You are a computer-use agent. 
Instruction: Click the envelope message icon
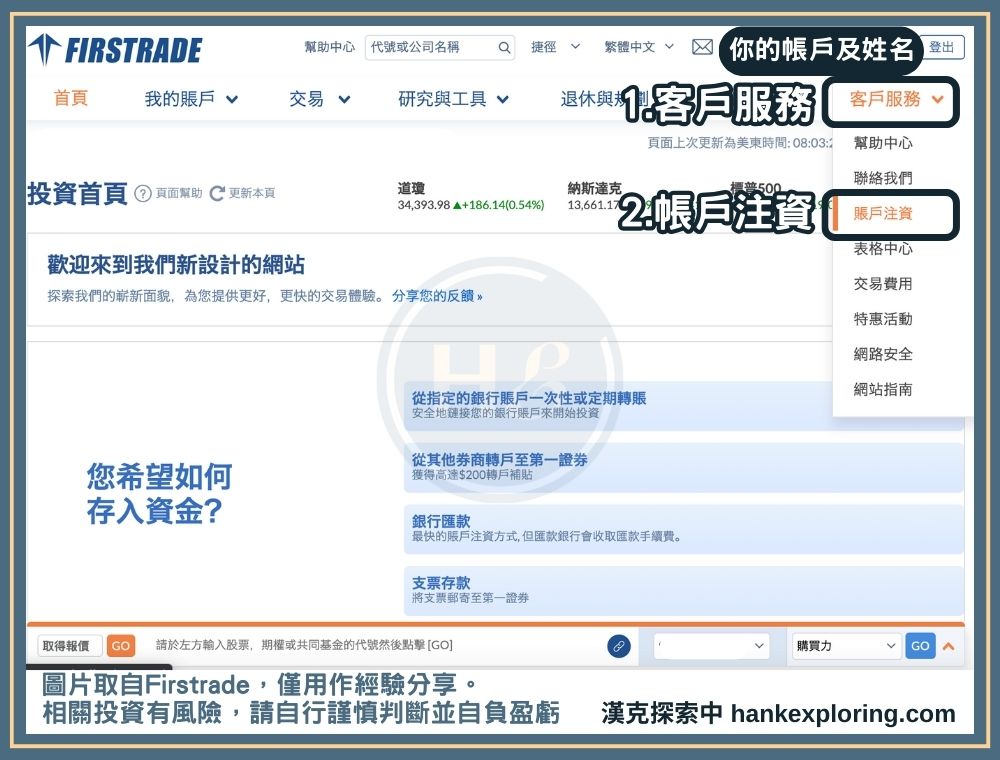[703, 46]
